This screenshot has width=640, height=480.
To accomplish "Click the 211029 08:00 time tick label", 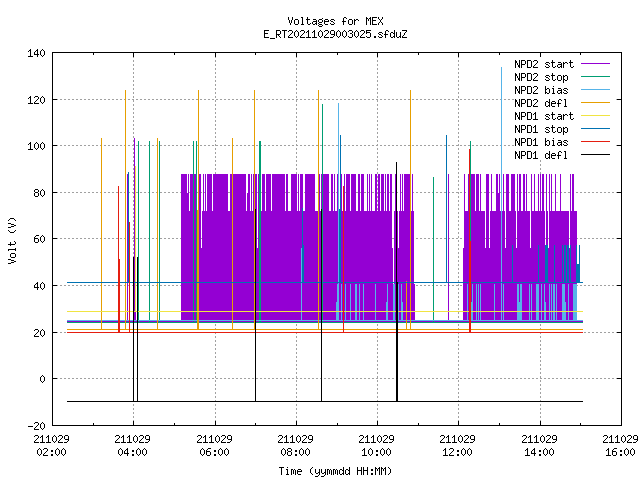I will tap(295, 446).
